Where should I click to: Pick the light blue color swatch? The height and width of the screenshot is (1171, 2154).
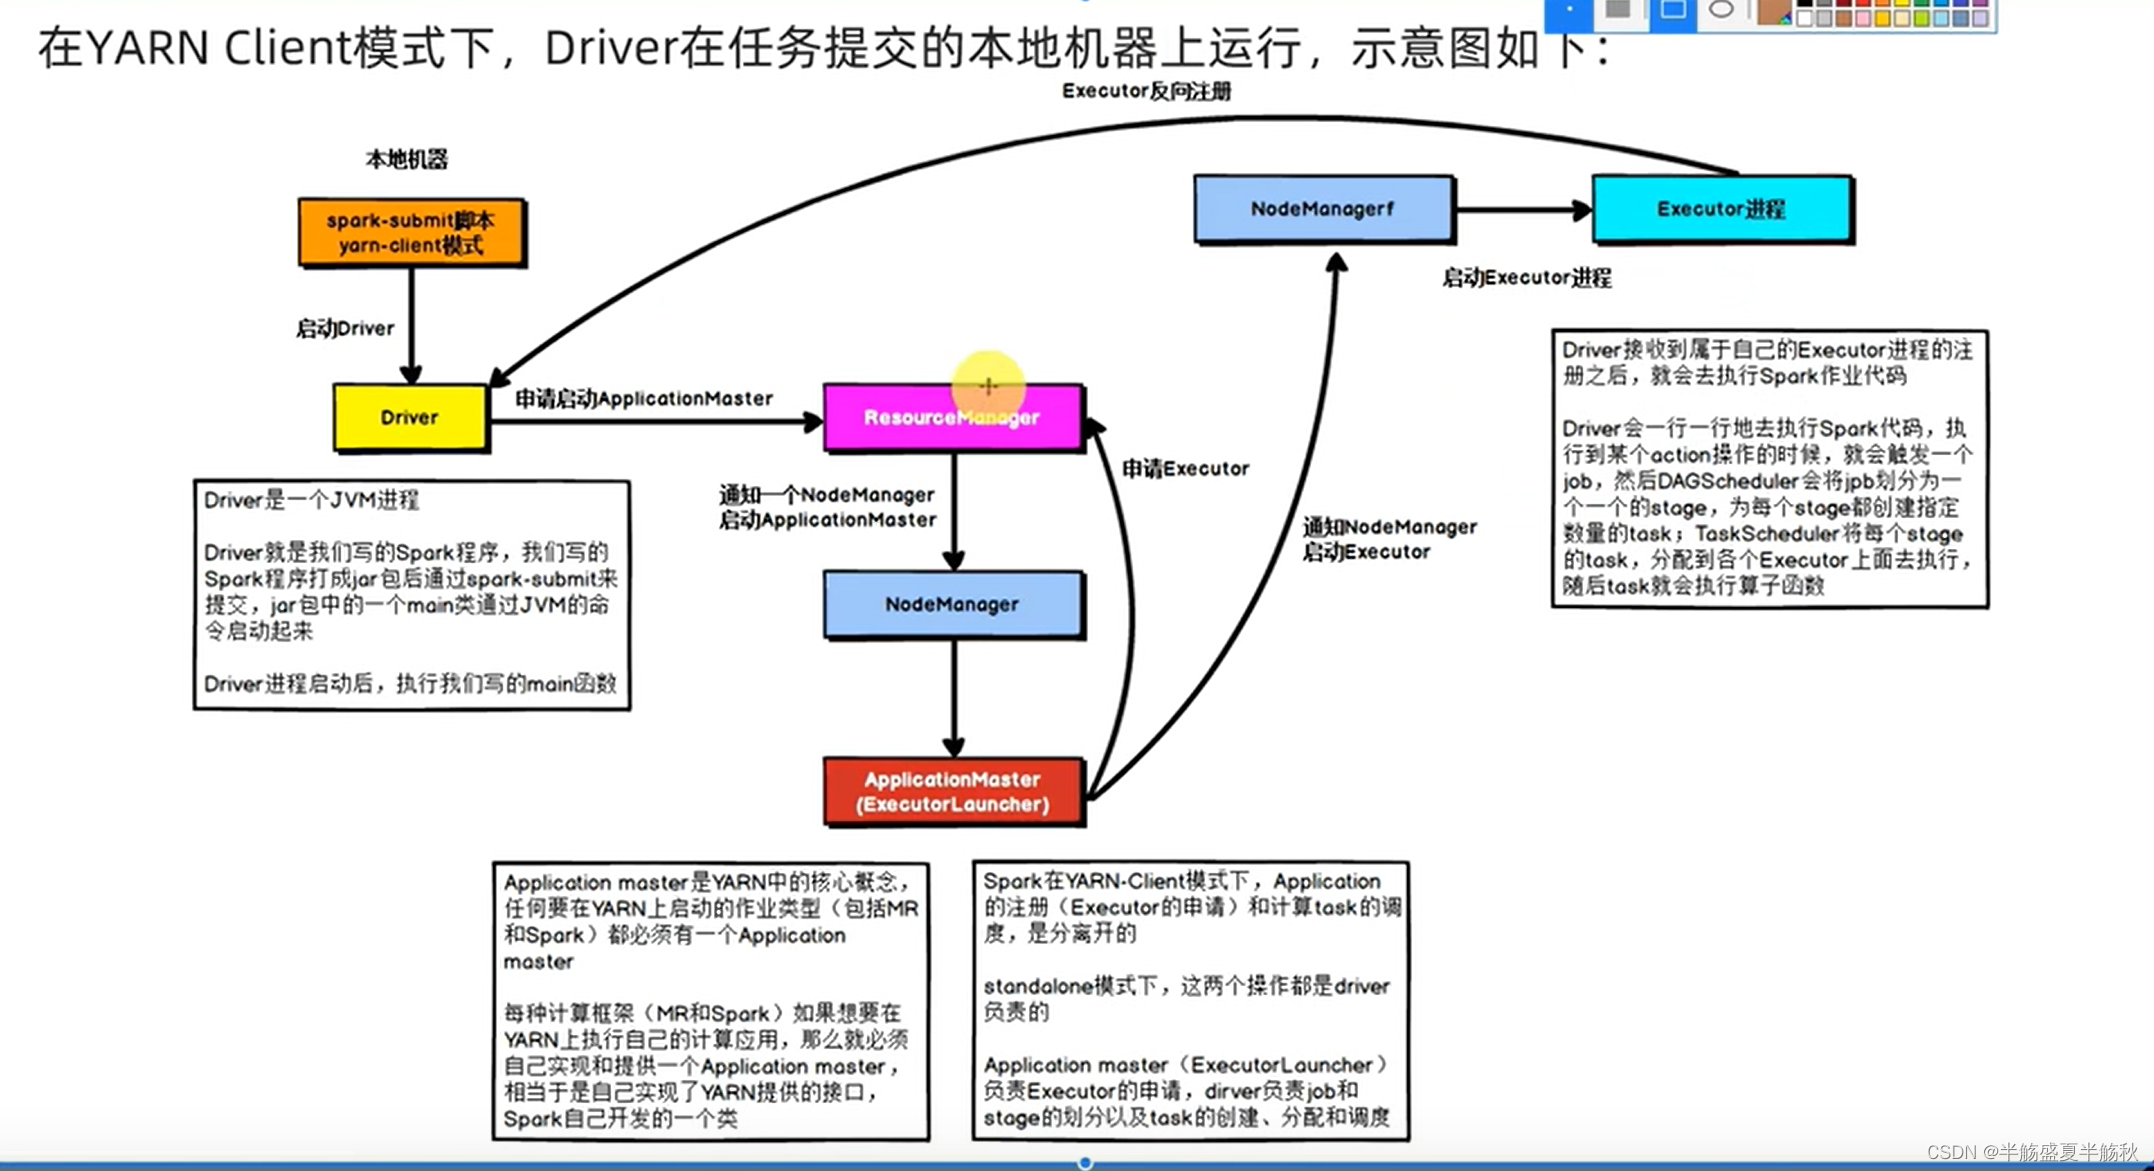1941,18
